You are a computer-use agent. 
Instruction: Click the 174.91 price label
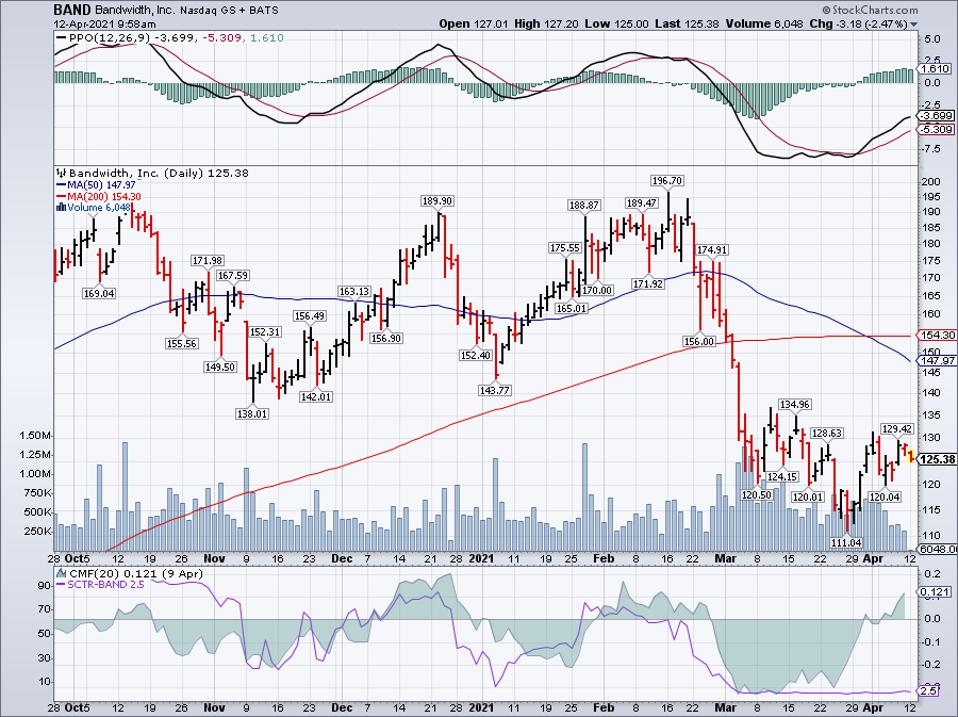(x=712, y=250)
